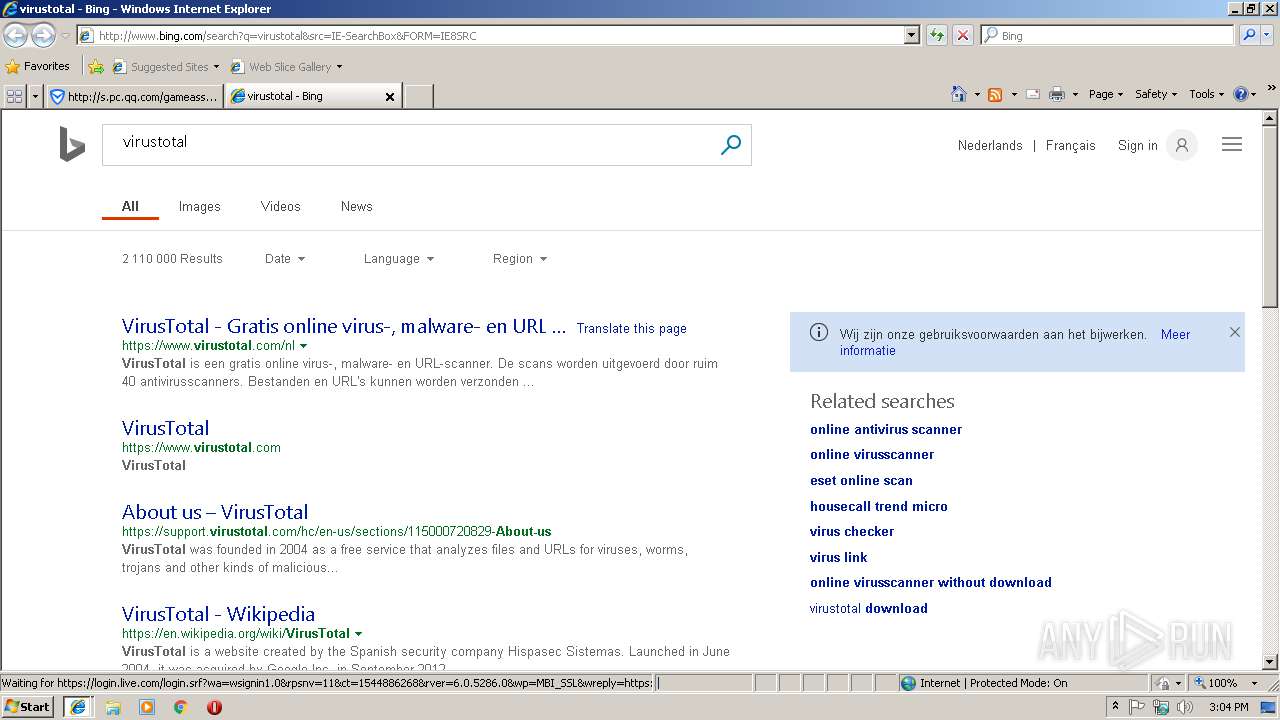Open recent pages dropdown arrow

[x=65, y=36]
